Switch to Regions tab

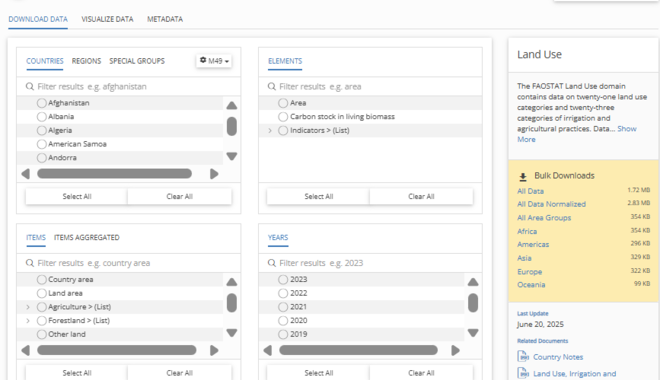[86, 61]
